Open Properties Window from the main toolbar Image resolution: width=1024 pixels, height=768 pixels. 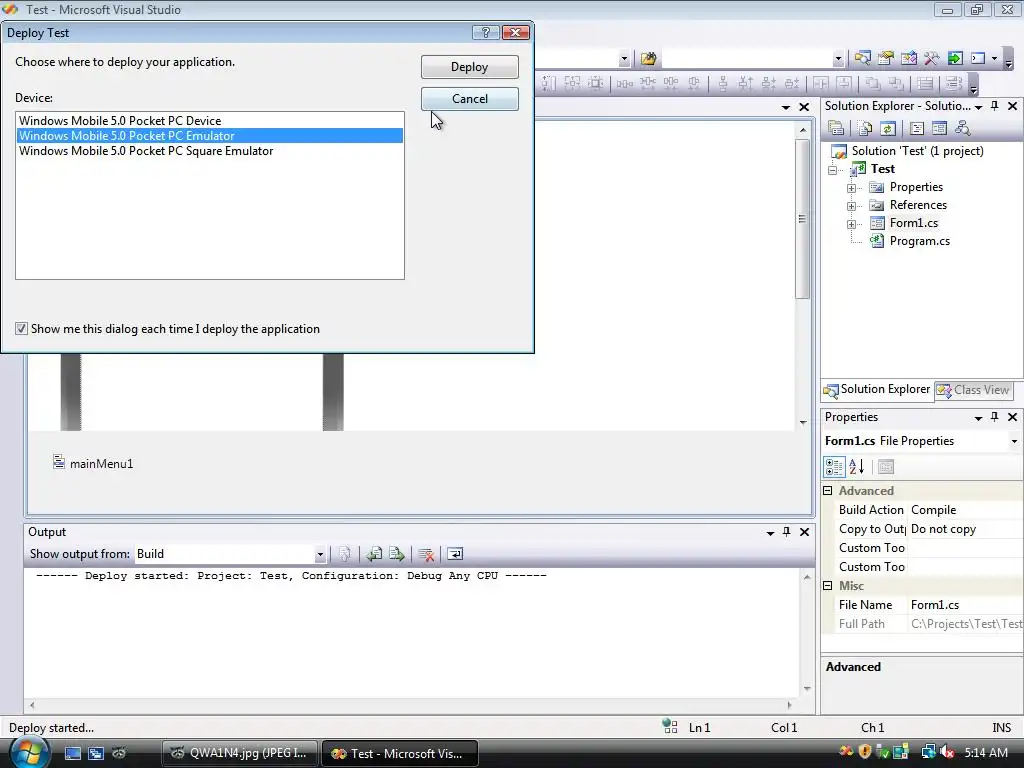point(886,59)
